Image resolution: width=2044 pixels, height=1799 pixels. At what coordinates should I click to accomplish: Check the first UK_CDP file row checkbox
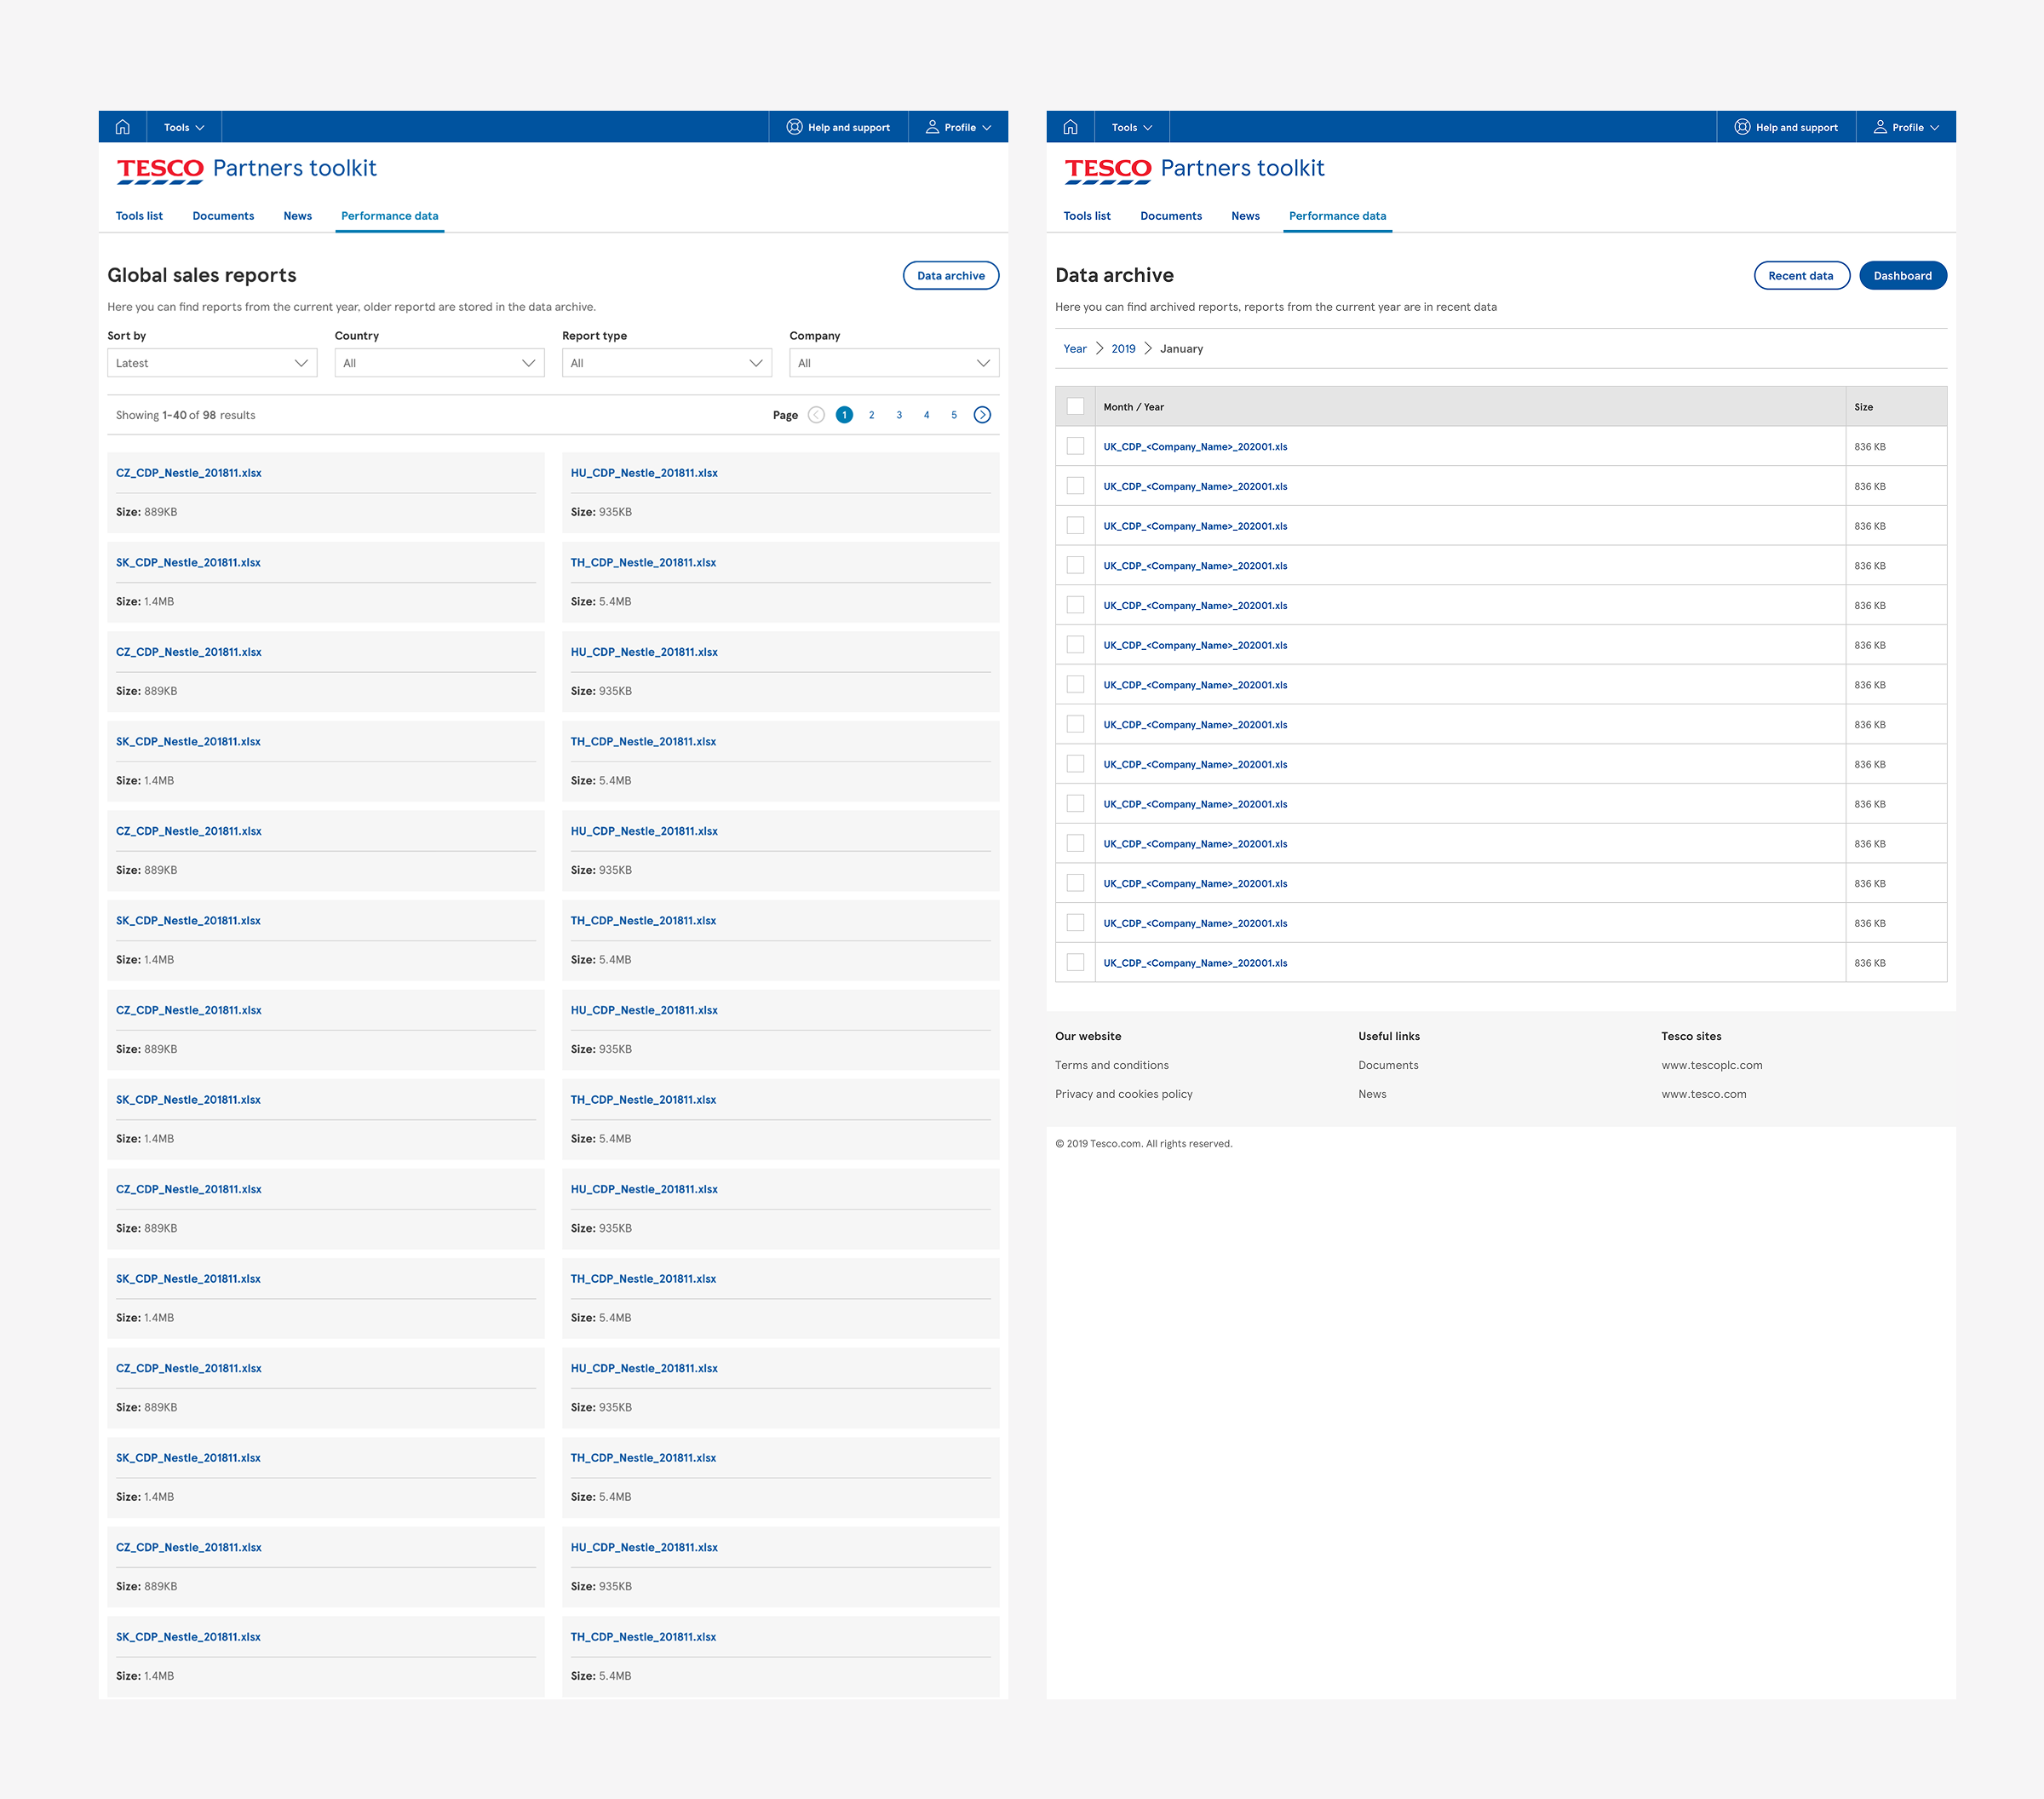tap(1075, 447)
